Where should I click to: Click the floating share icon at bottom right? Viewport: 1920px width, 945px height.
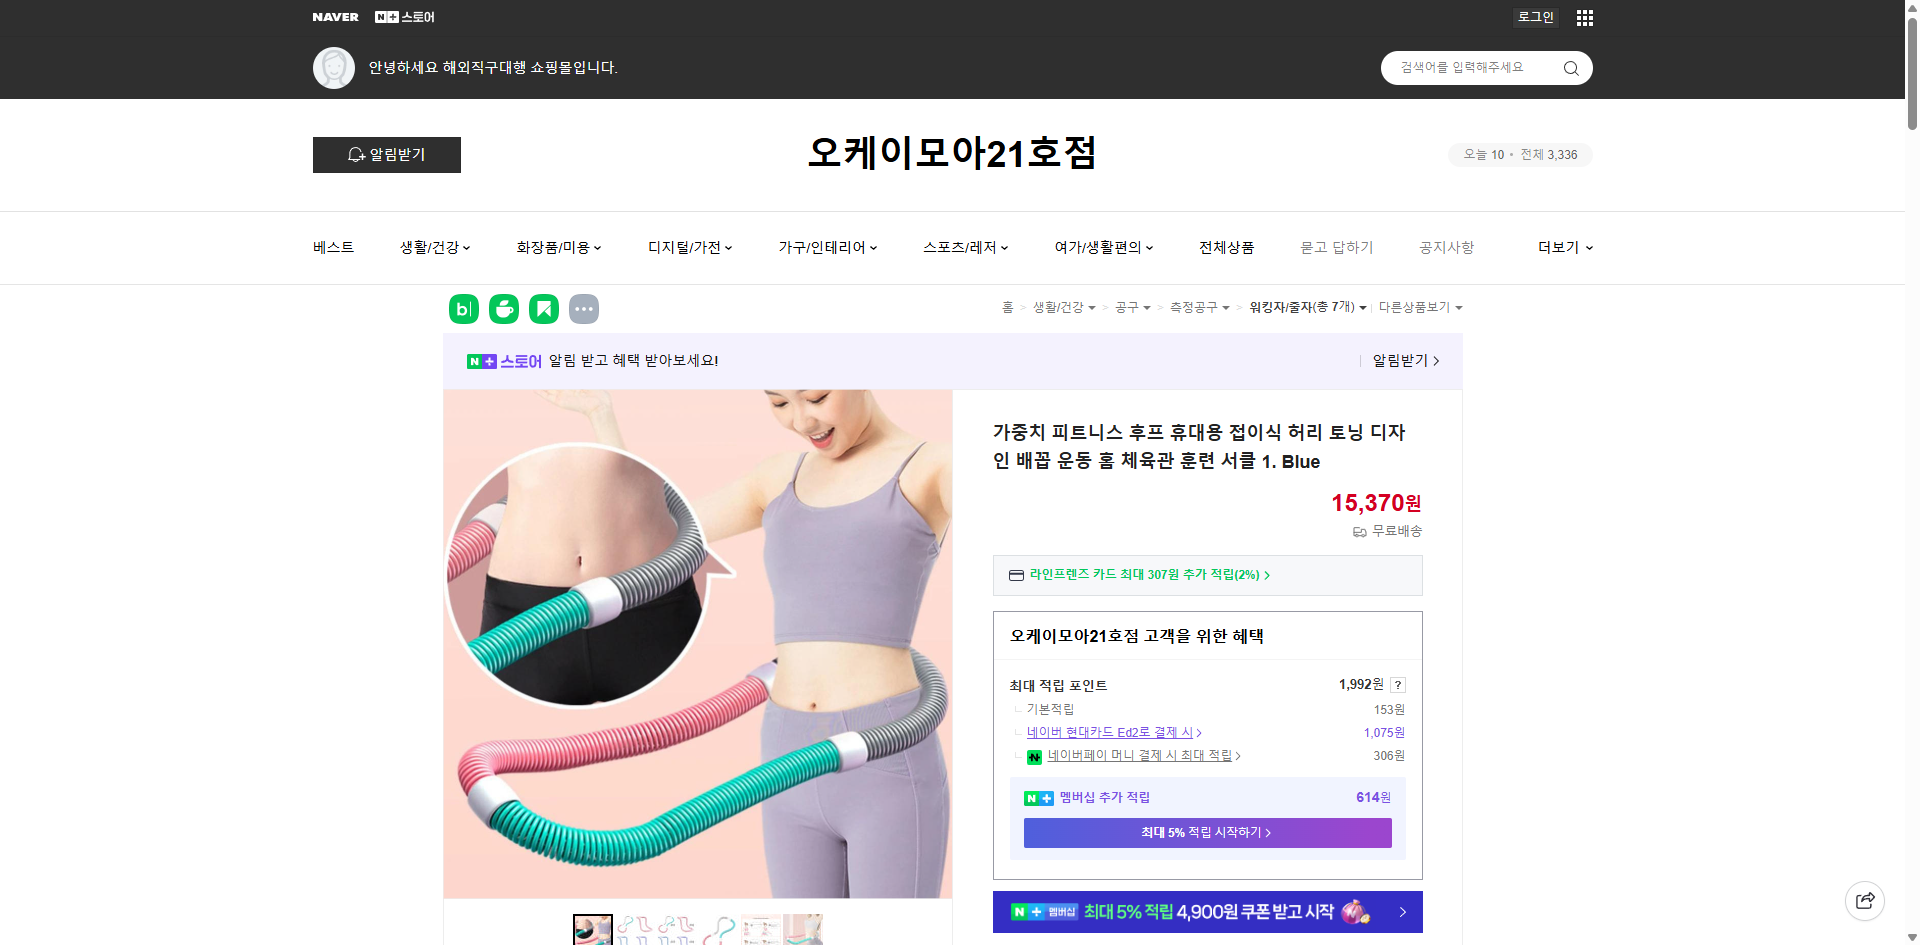click(x=1865, y=900)
